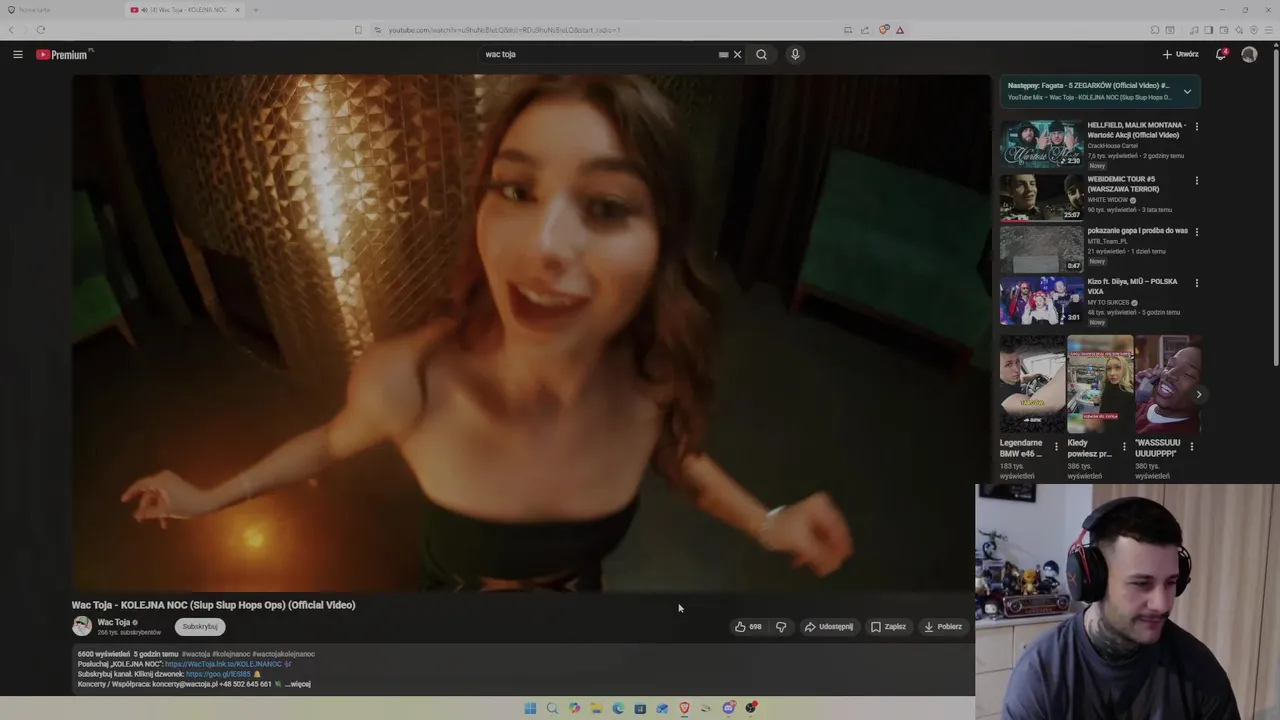Clear the 'wac toja' search text

pyautogui.click(x=738, y=54)
